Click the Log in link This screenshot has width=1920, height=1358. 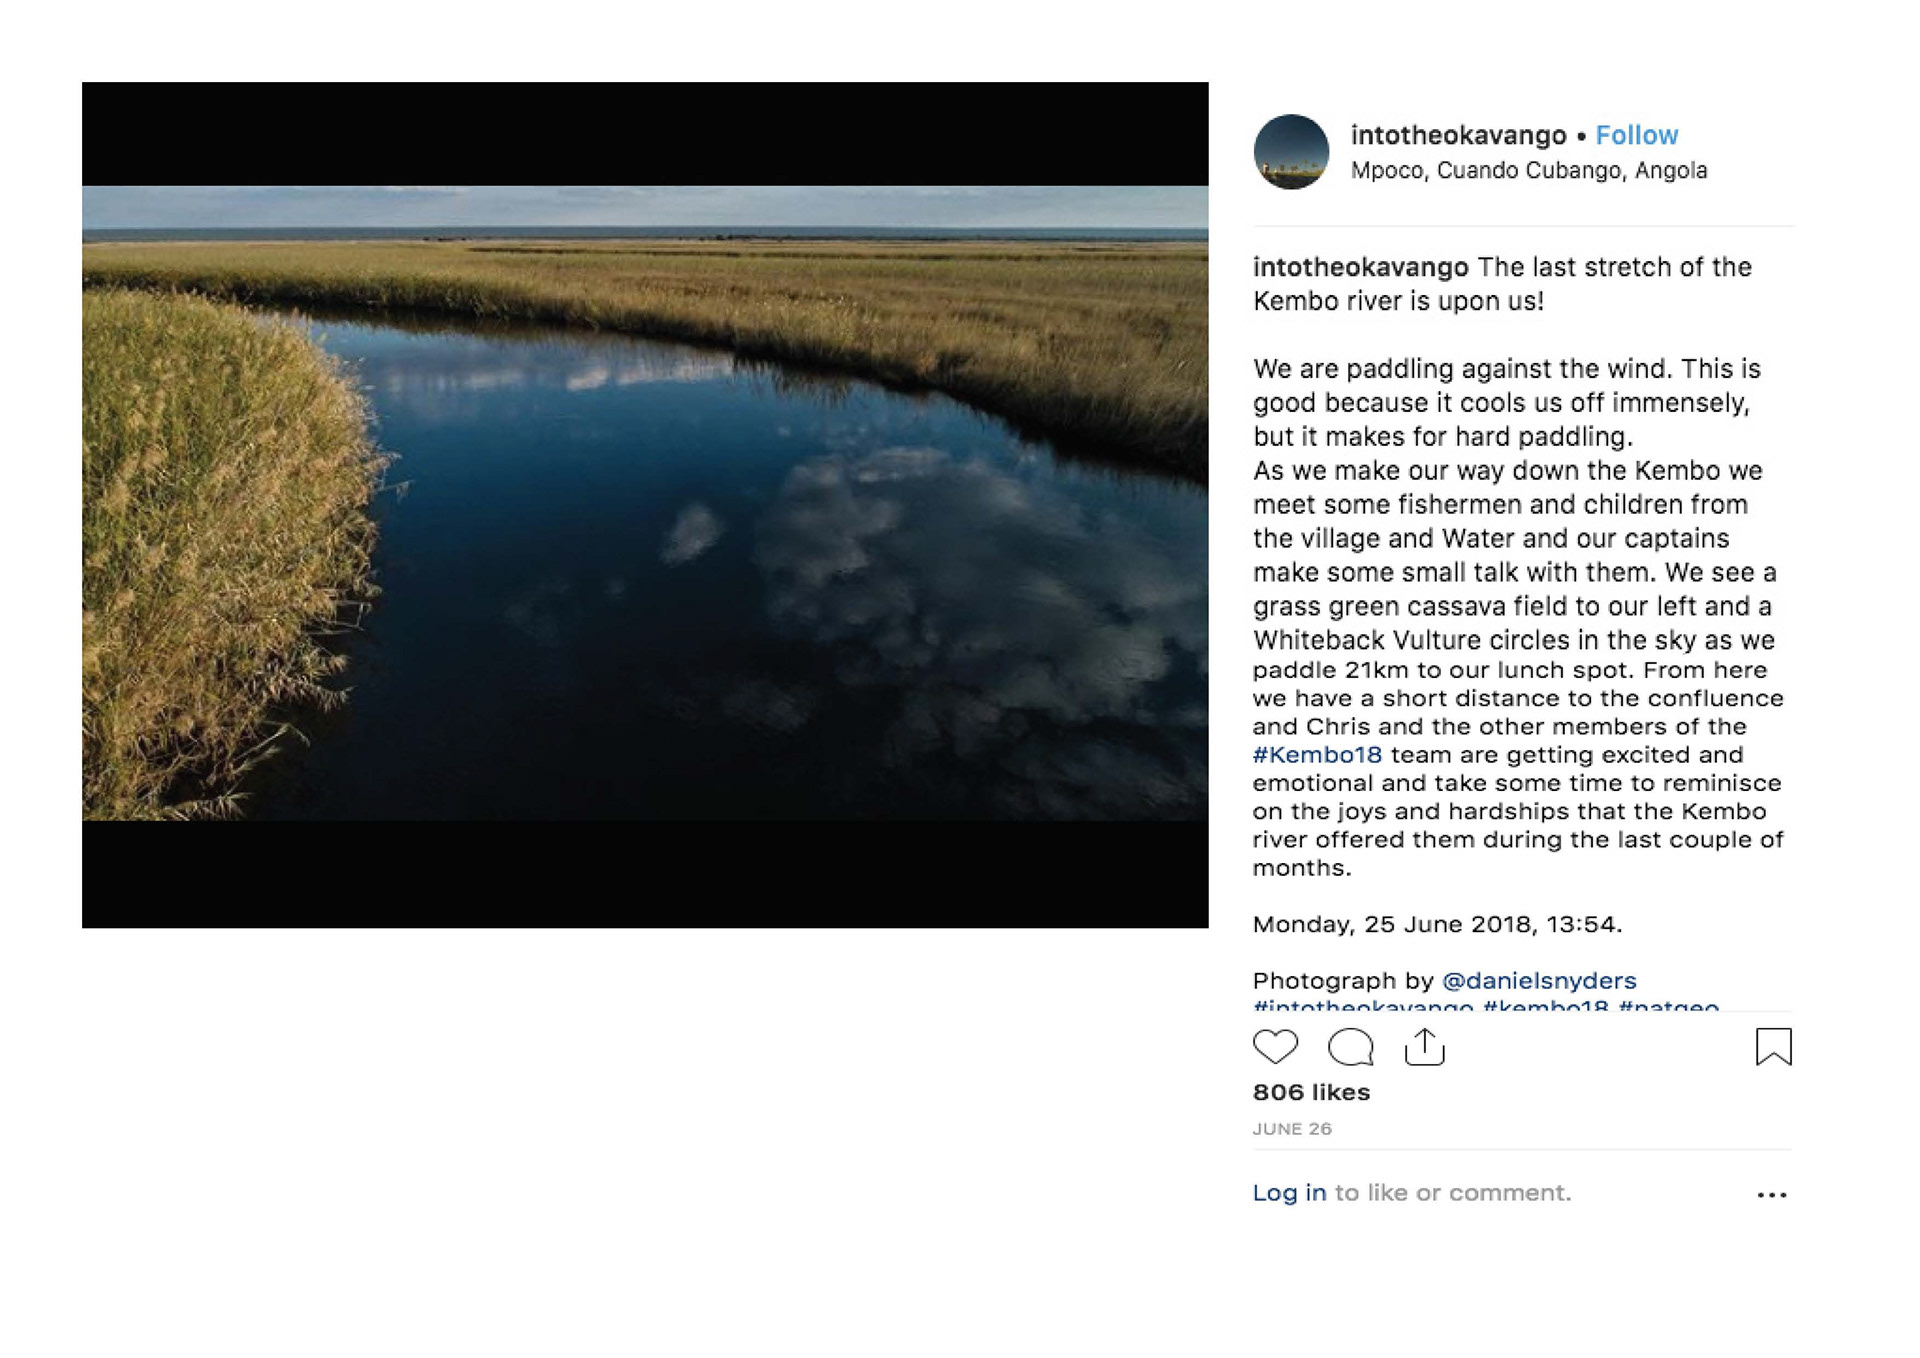point(1289,1193)
